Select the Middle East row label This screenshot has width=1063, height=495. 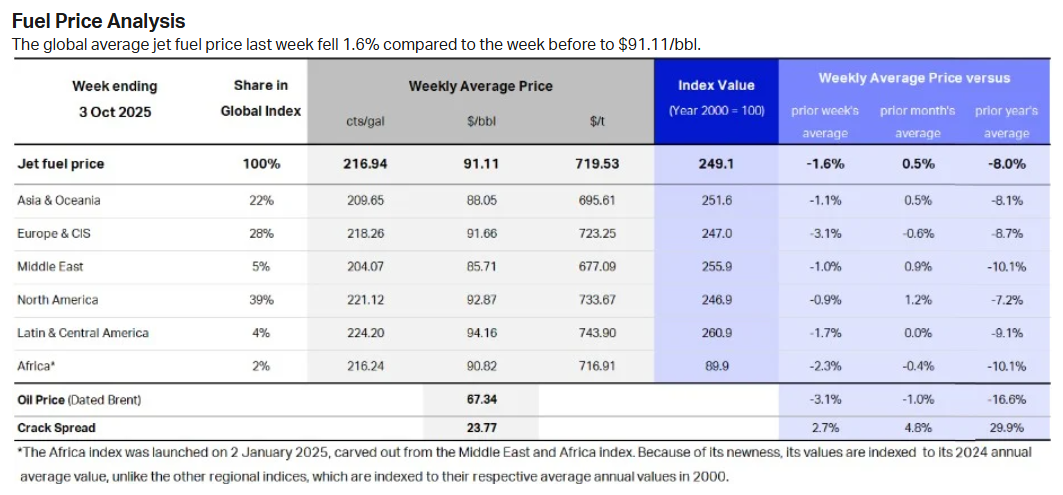(51, 267)
